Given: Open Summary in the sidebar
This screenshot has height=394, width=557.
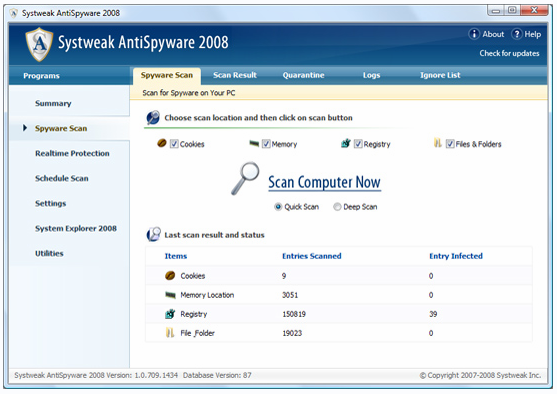Looking at the screenshot, I should (53, 103).
